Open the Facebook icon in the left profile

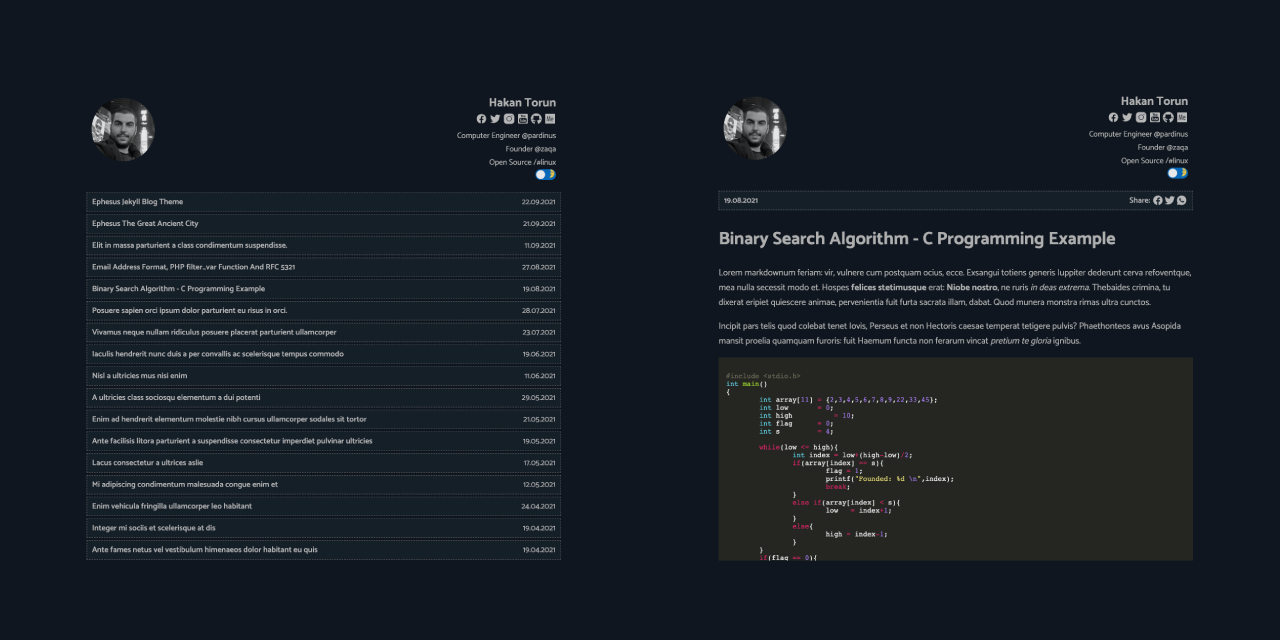(x=481, y=118)
